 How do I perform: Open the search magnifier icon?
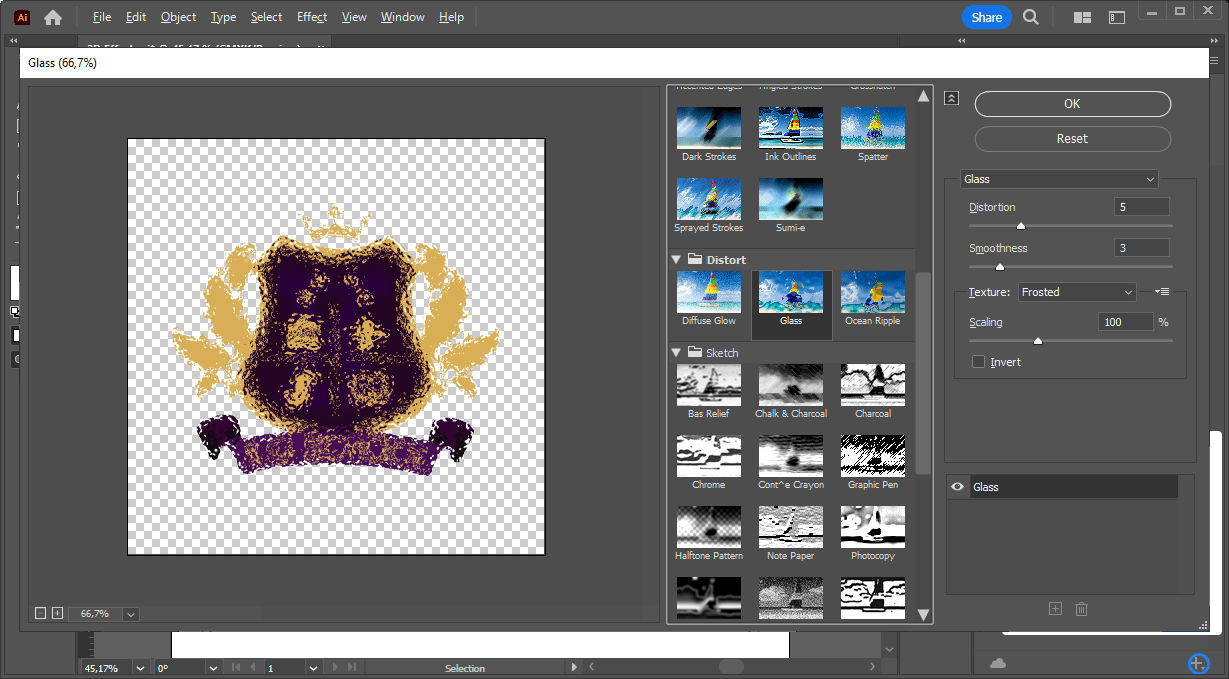pos(1031,17)
